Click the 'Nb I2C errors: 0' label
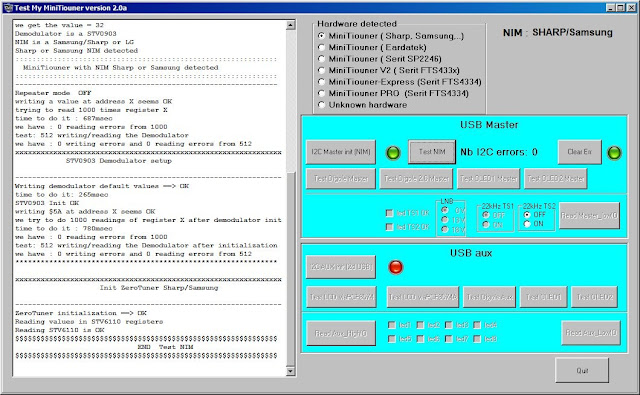 (499, 152)
